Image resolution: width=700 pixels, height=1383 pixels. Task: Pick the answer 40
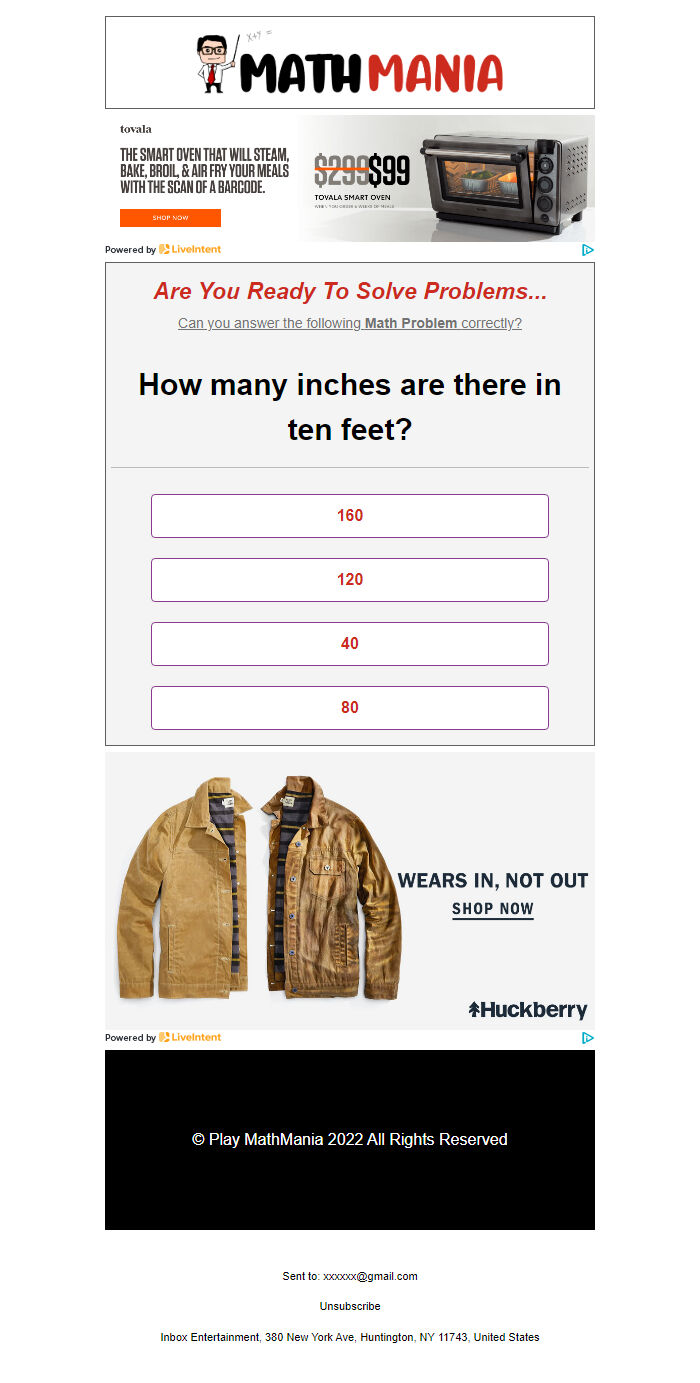click(x=350, y=644)
